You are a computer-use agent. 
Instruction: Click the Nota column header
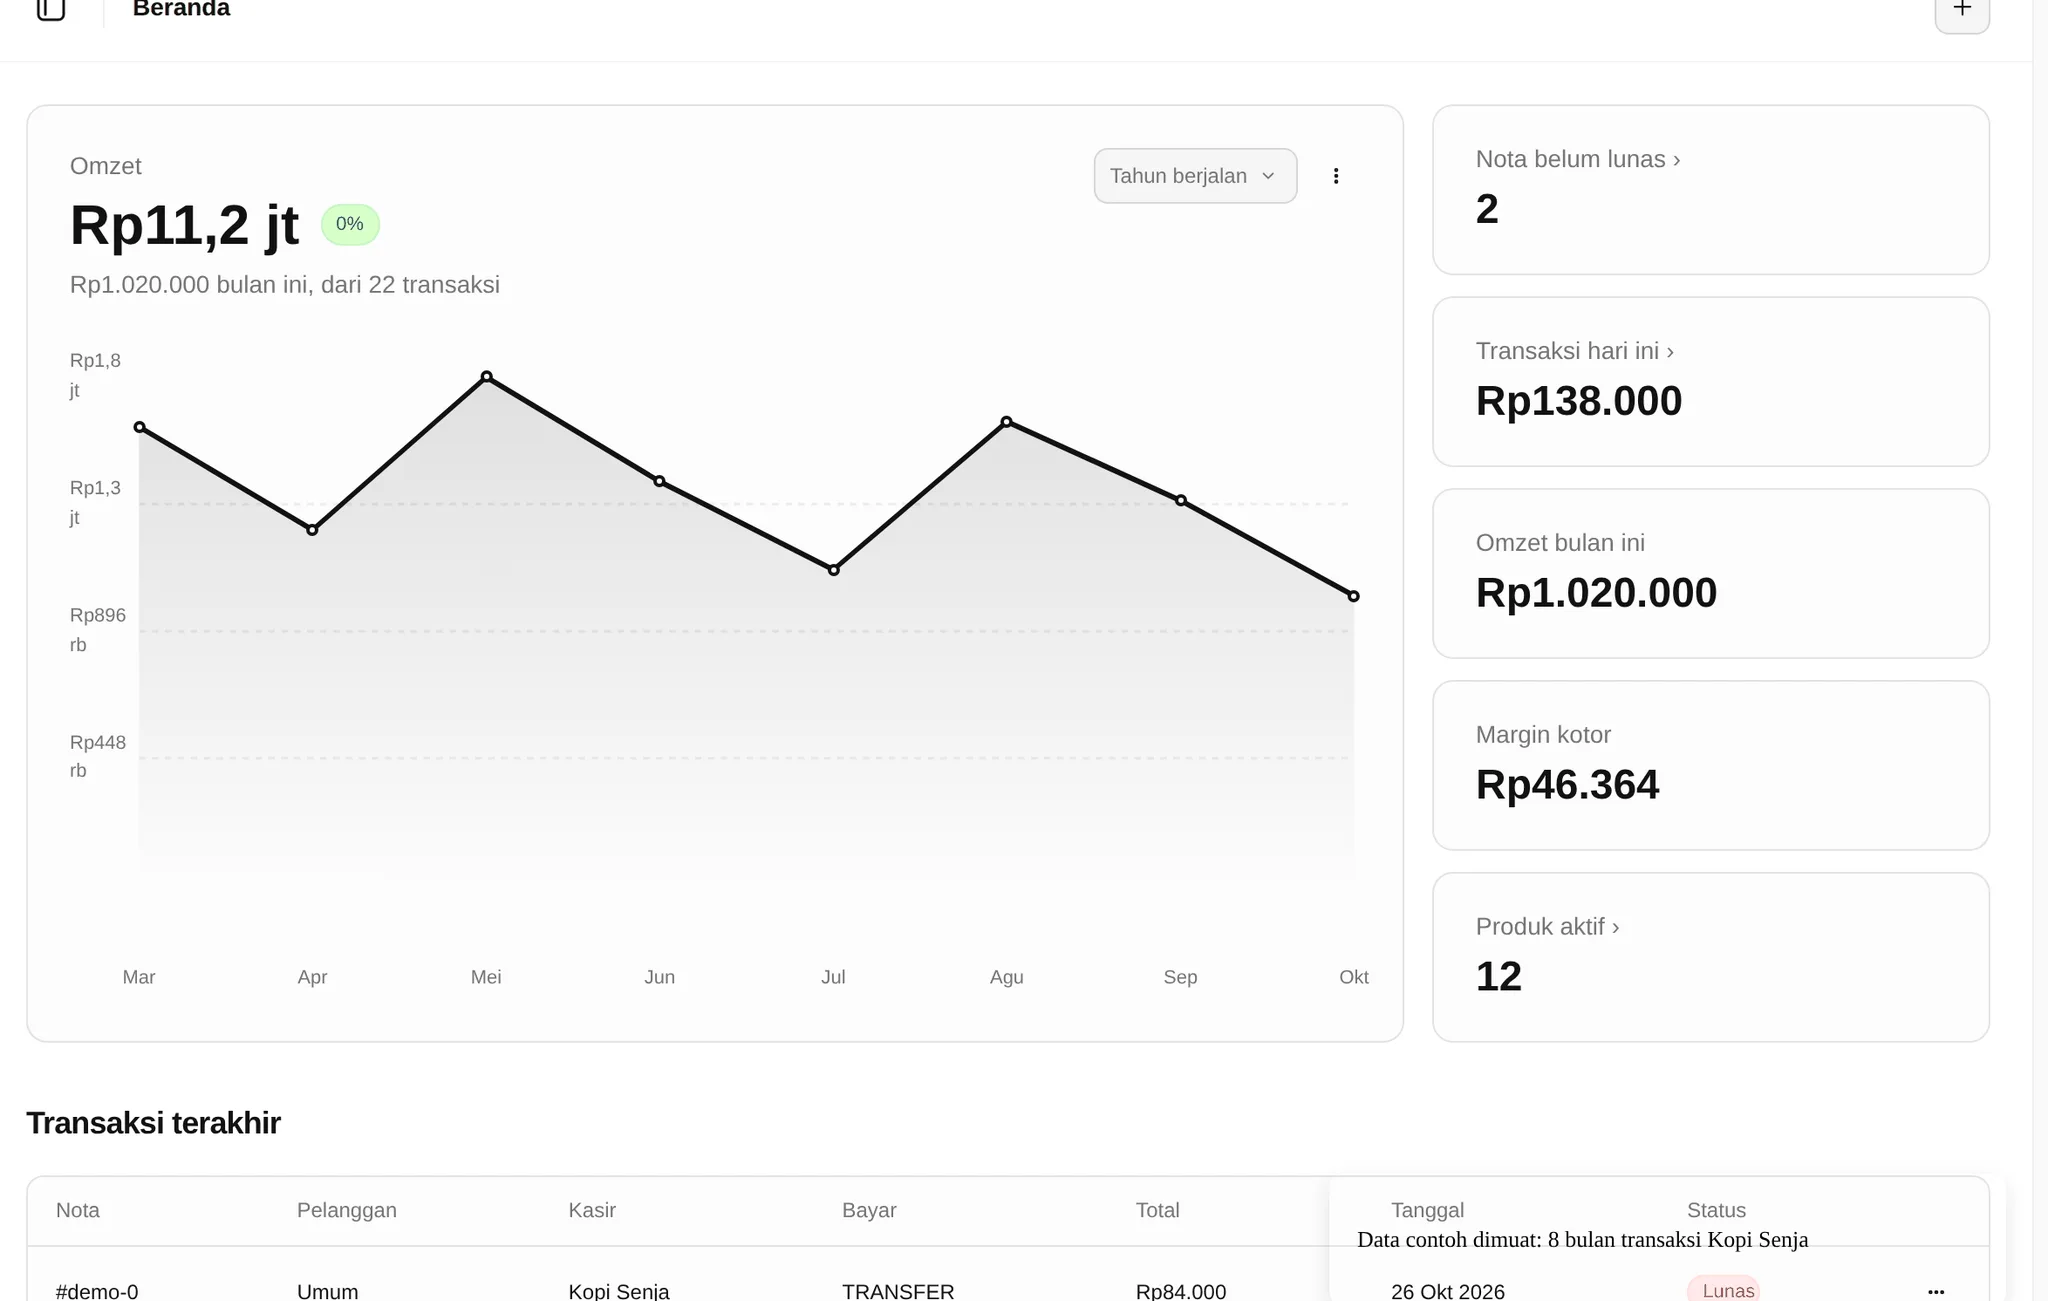(78, 1210)
